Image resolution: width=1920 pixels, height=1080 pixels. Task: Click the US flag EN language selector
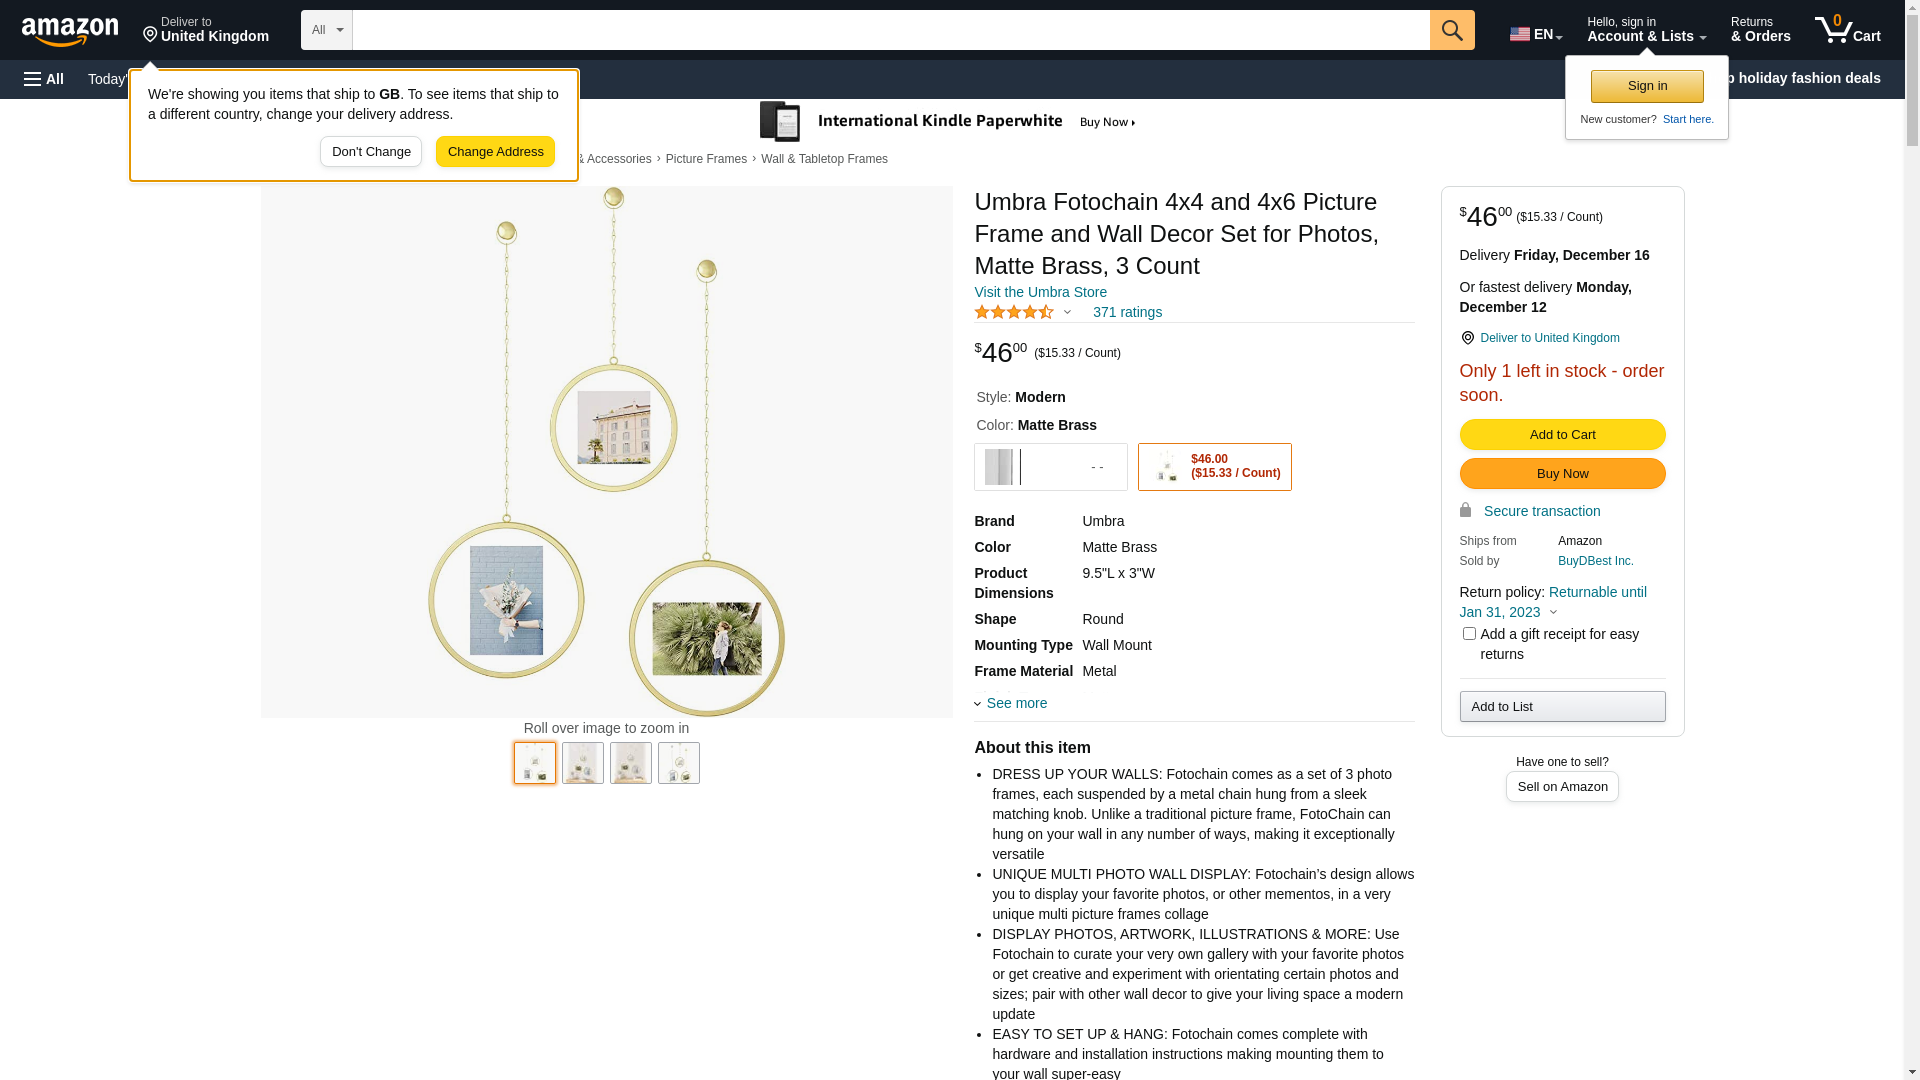coord(1535,34)
